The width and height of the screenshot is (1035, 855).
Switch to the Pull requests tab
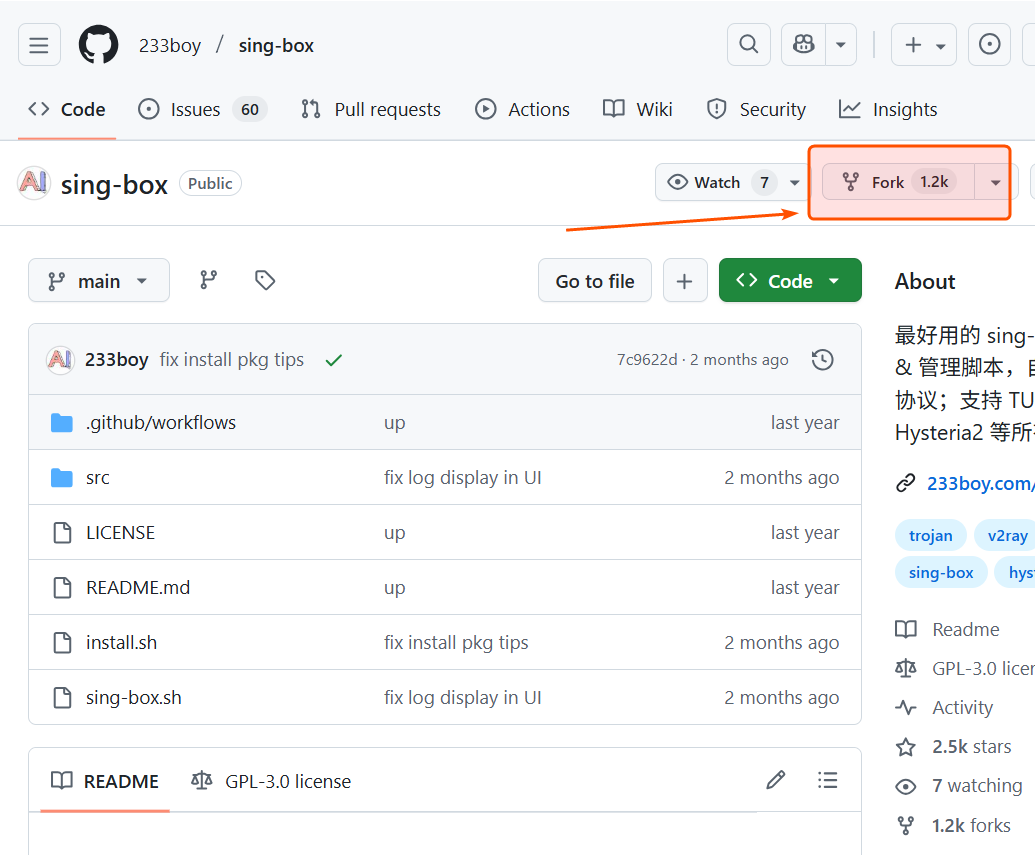point(371,109)
